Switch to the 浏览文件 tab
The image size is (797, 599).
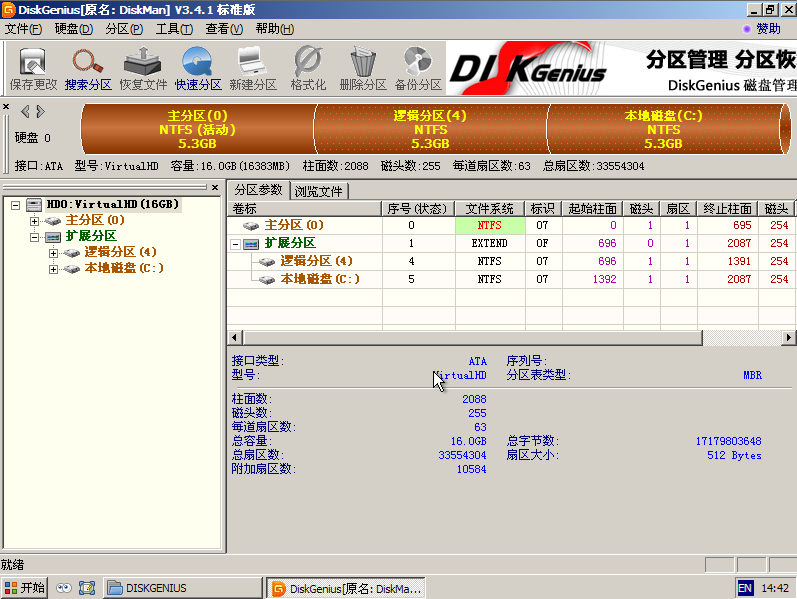pos(319,192)
